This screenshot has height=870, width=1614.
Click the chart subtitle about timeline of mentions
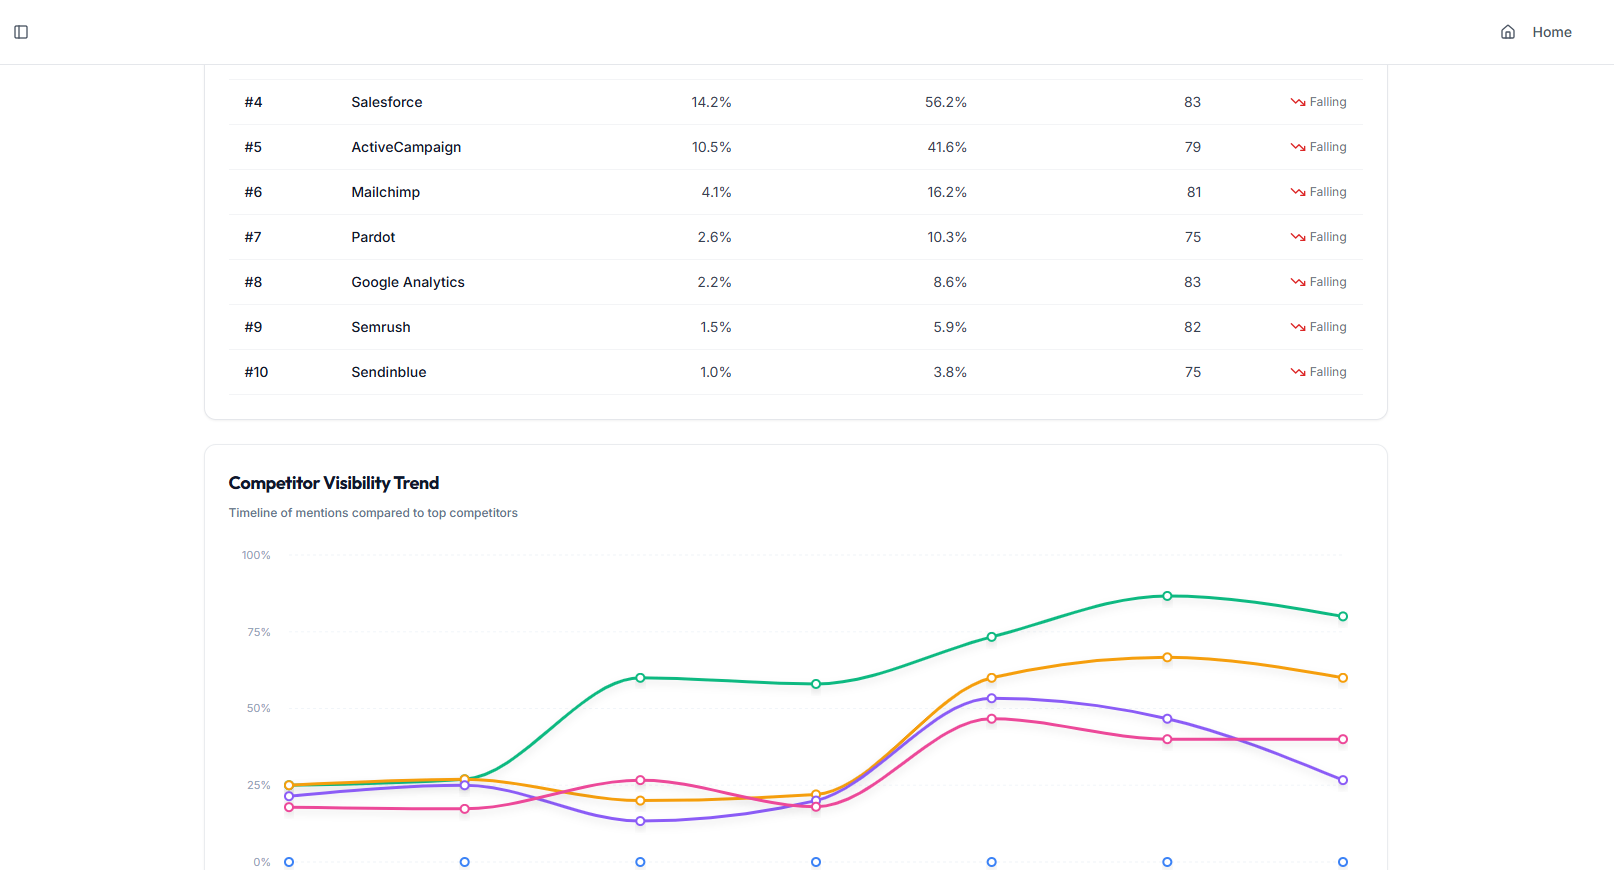click(373, 513)
